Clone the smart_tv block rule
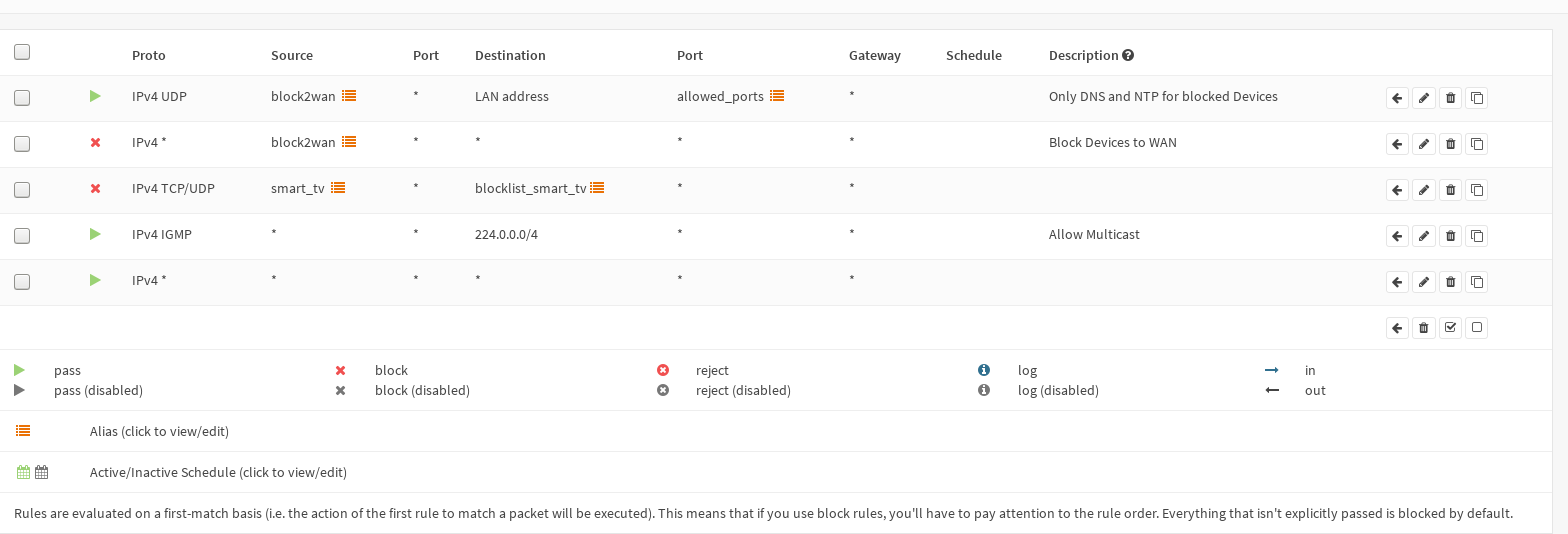 click(1477, 190)
